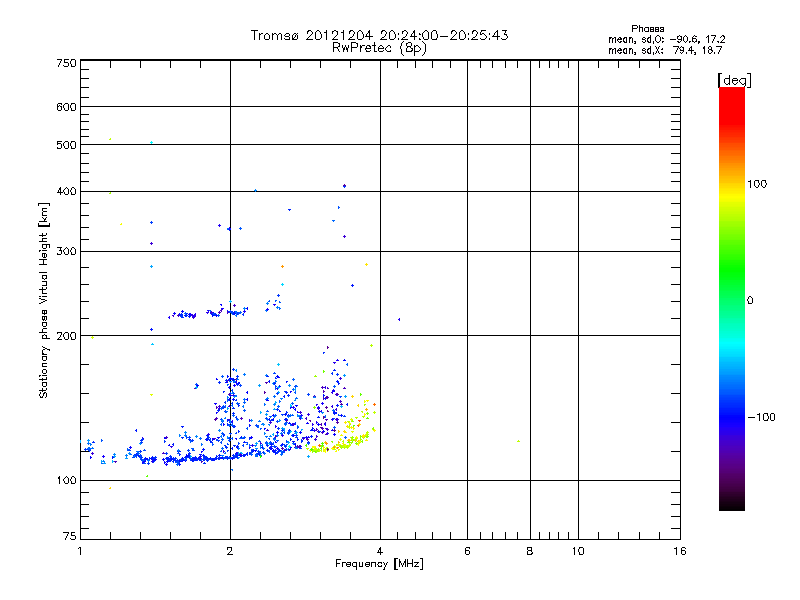Click the purple point on the 400 km line

345,186
